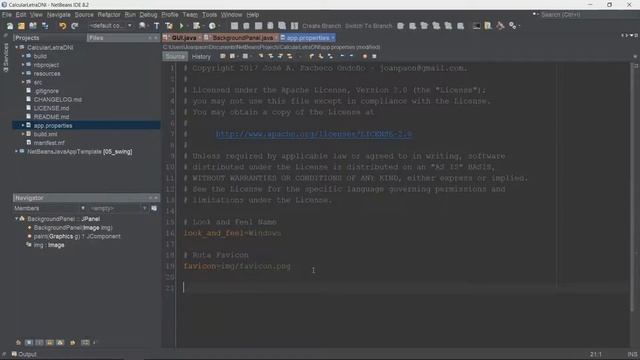The width and height of the screenshot is (640, 360).
Task: Click the Save All toolbar icon
Action: point(45,26)
